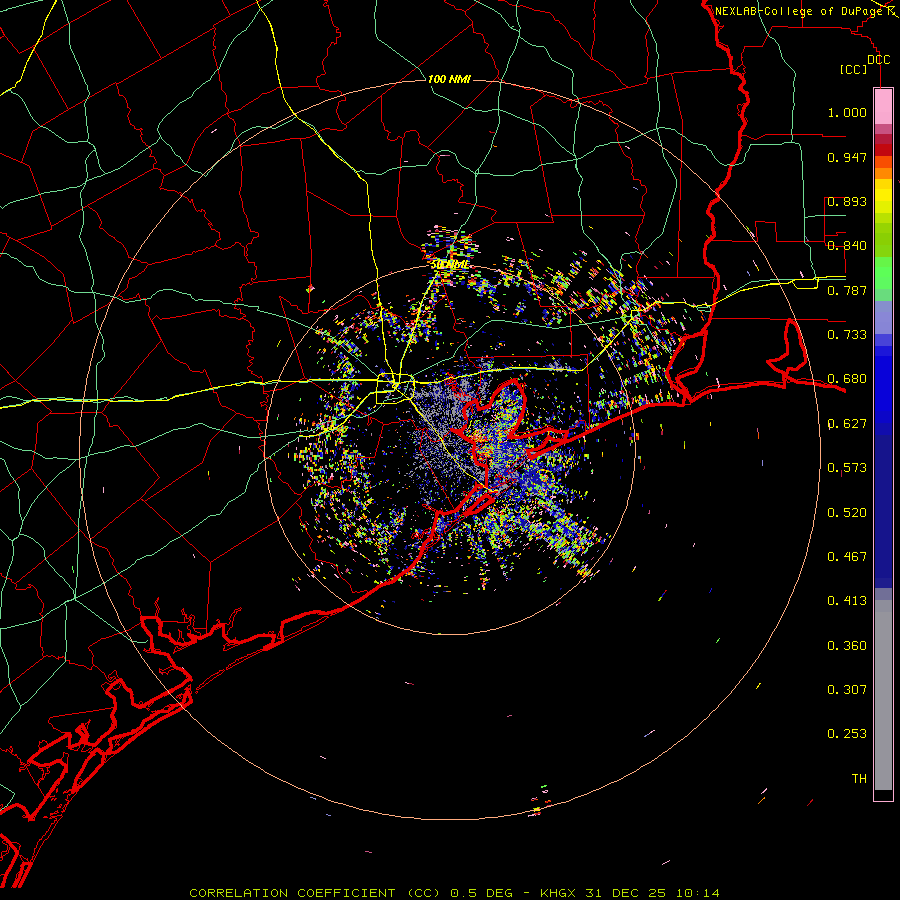Pick the pink segment of the color bar
The height and width of the screenshot is (900, 900).
pos(883,107)
